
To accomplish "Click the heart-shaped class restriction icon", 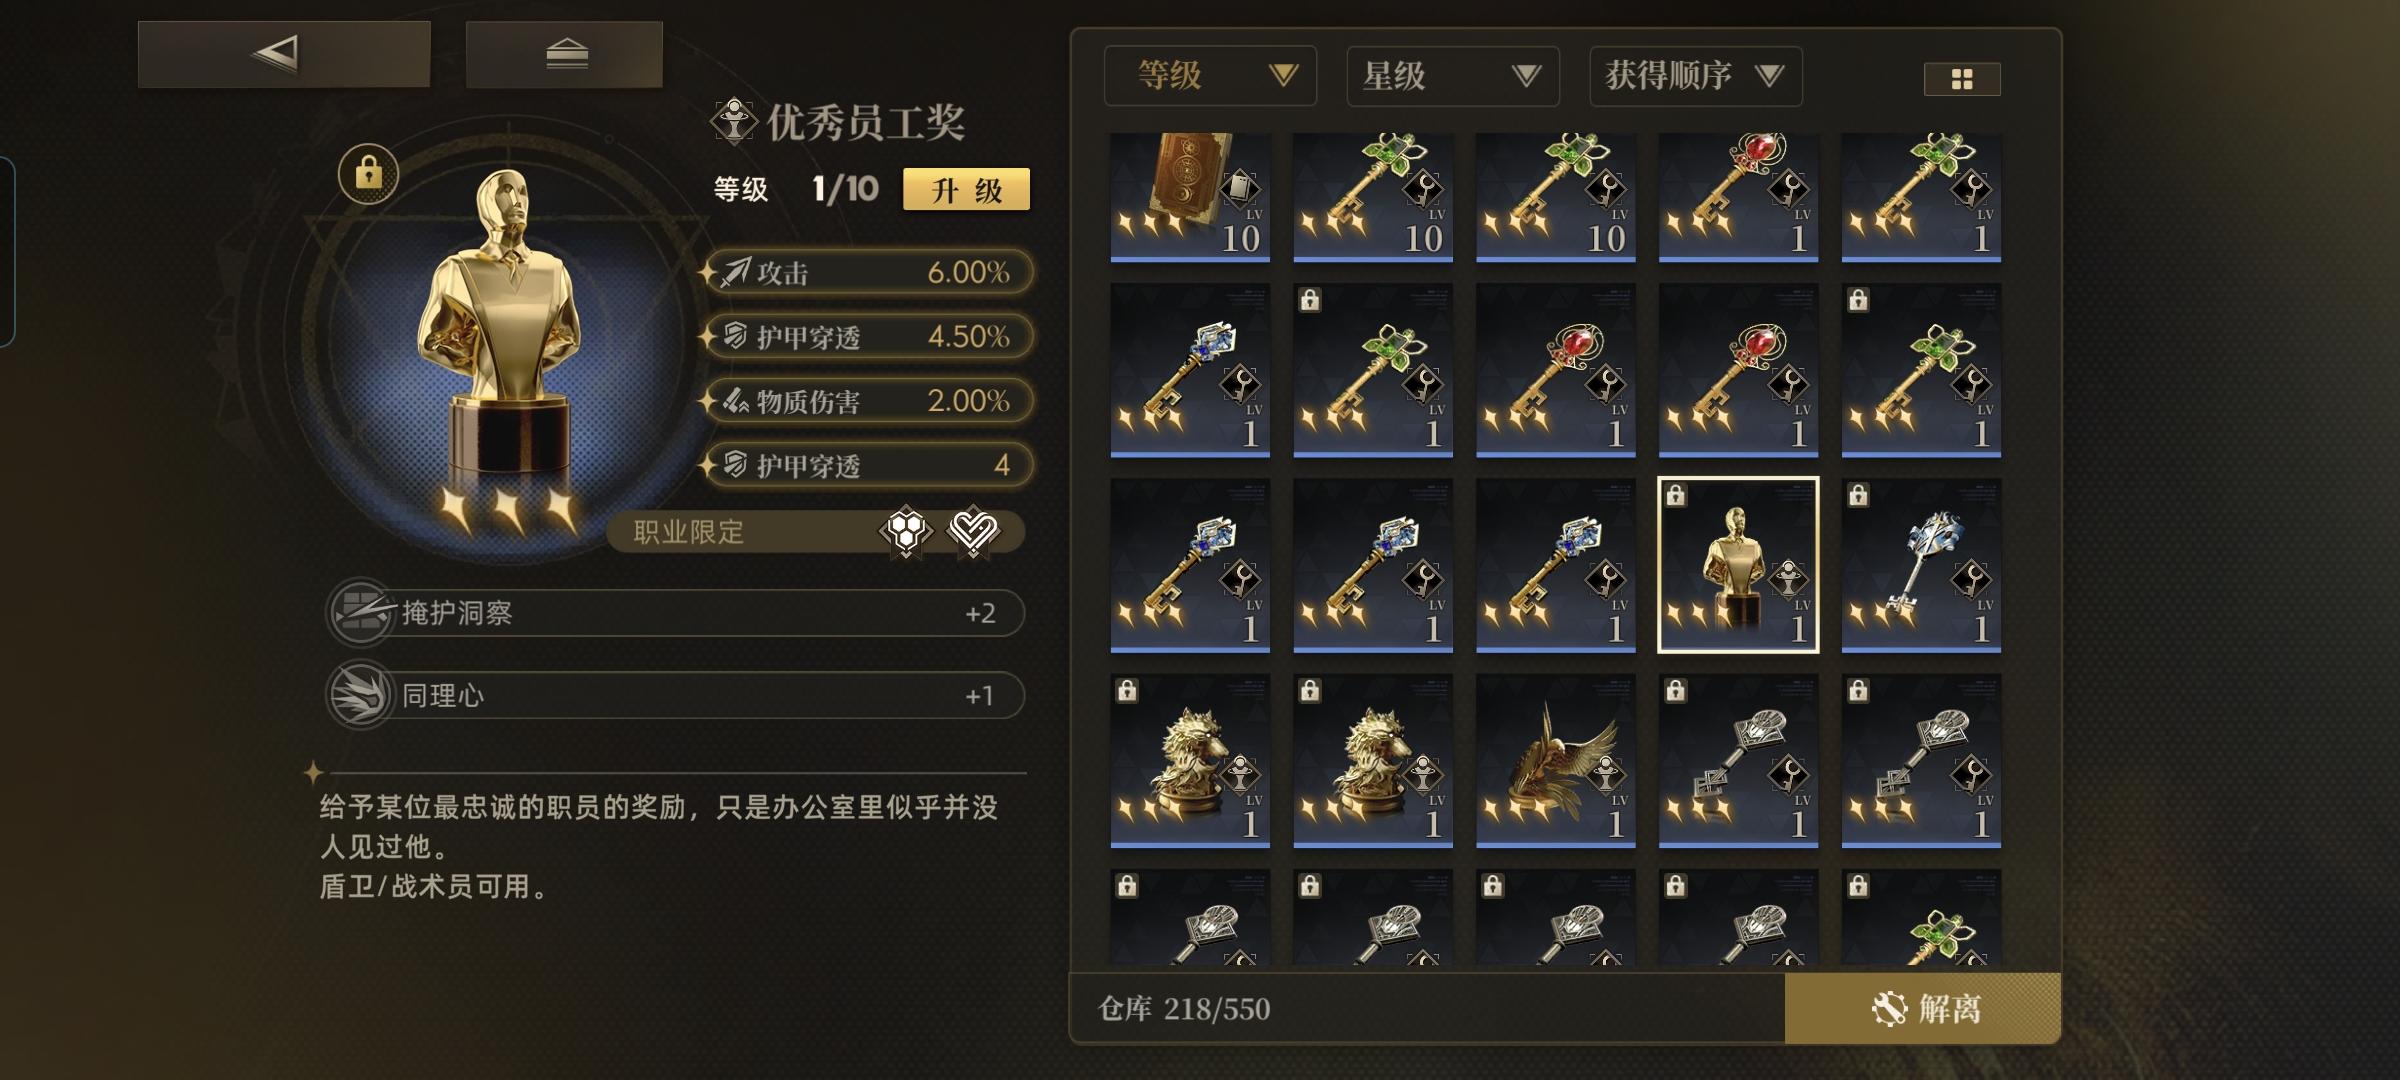I will pos(972,531).
